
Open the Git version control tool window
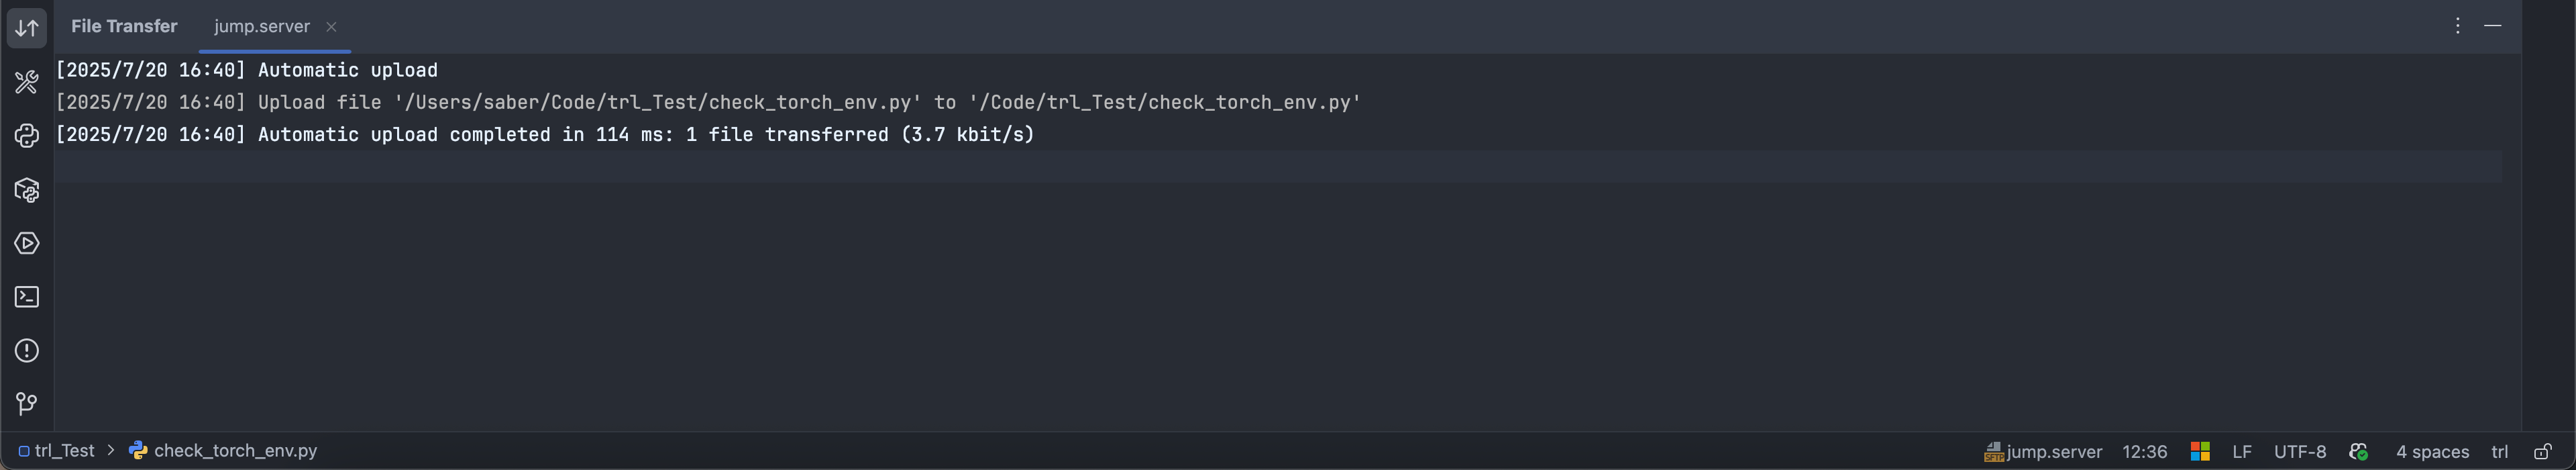27,404
